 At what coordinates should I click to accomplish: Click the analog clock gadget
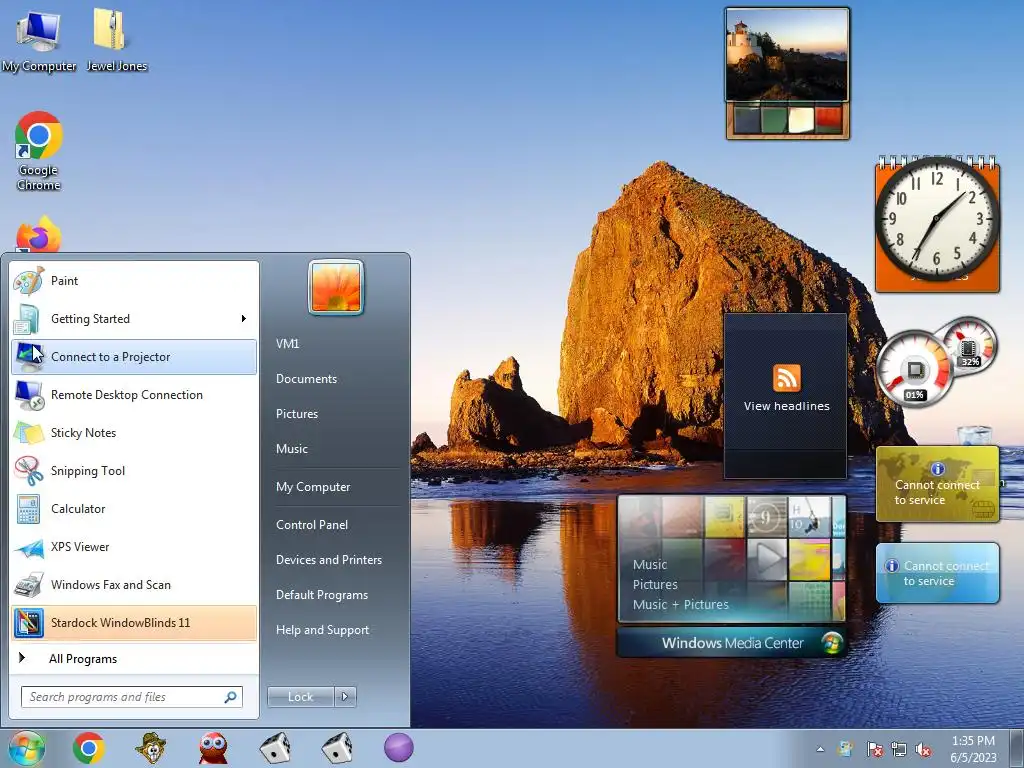[x=937, y=219]
